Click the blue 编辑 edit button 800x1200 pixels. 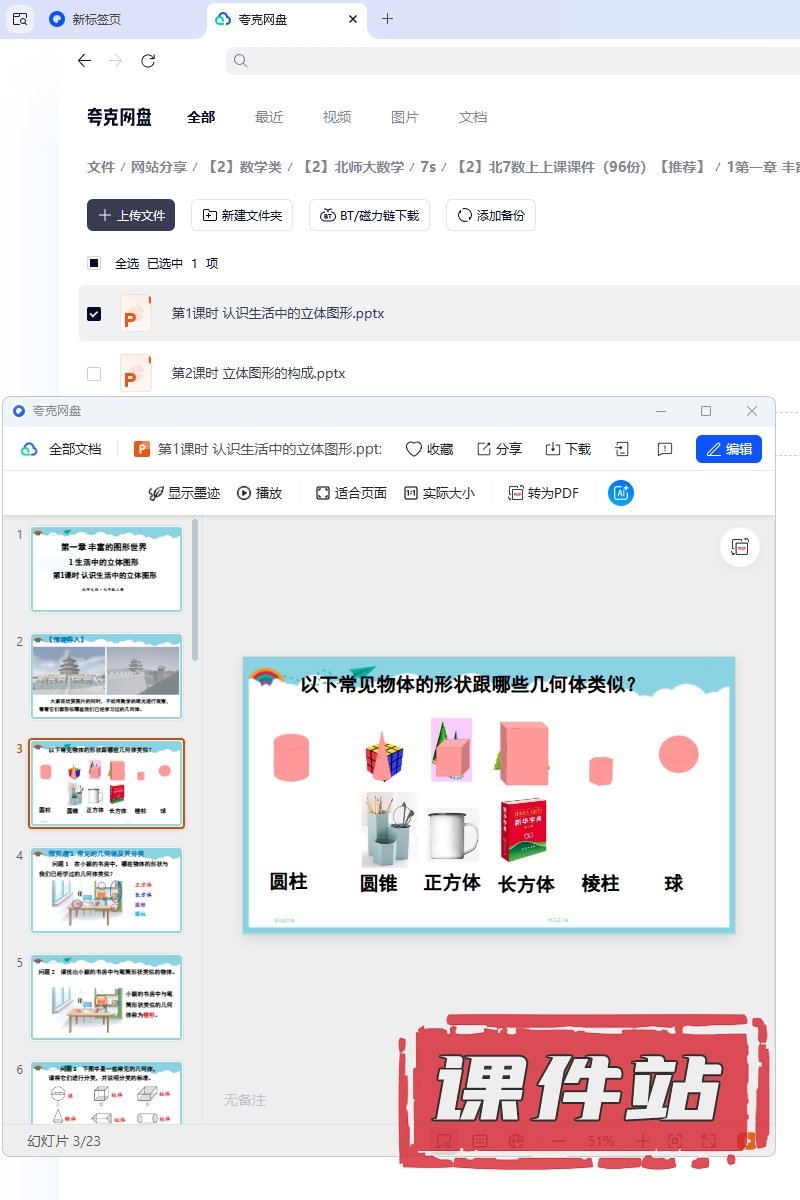(728, 449)
